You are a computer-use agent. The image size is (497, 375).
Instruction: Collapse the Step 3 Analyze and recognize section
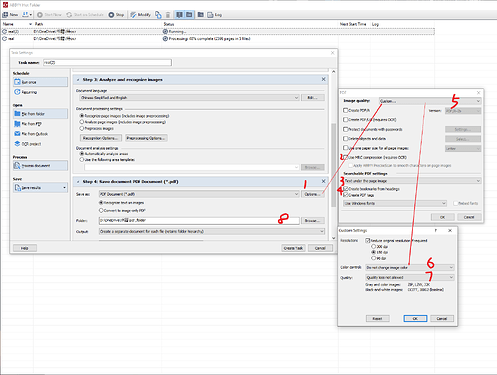coord(78,80)
